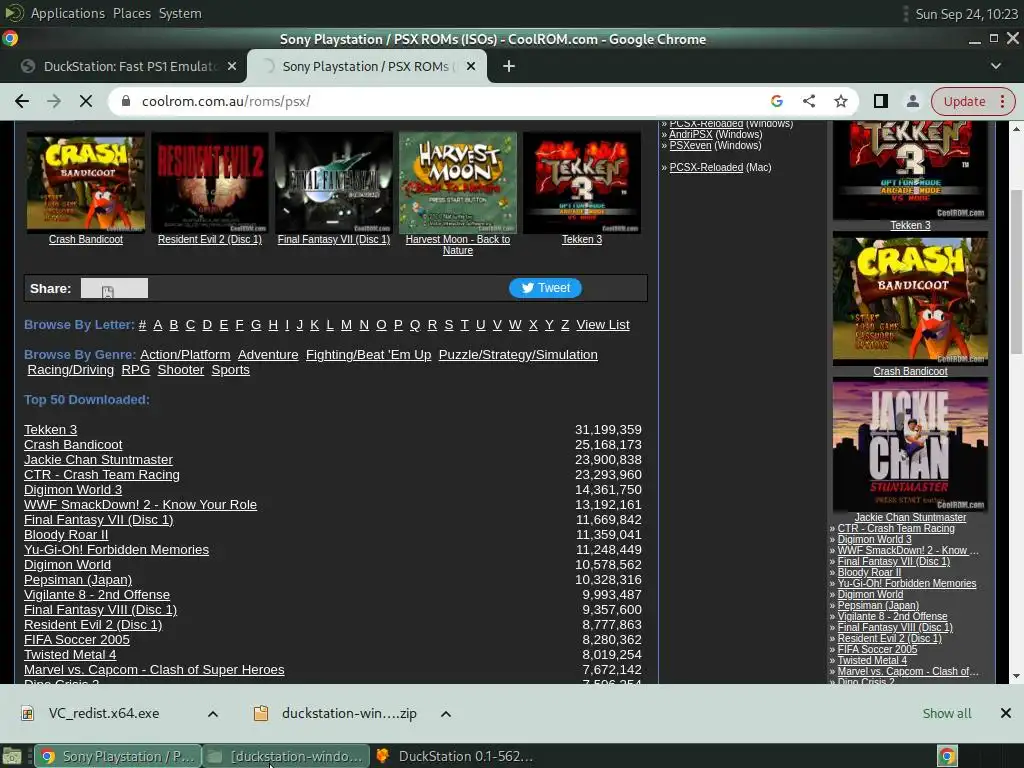Browse the Sports genre
The height and width of the screenshot is (768, 1024).
pos(231,370)
